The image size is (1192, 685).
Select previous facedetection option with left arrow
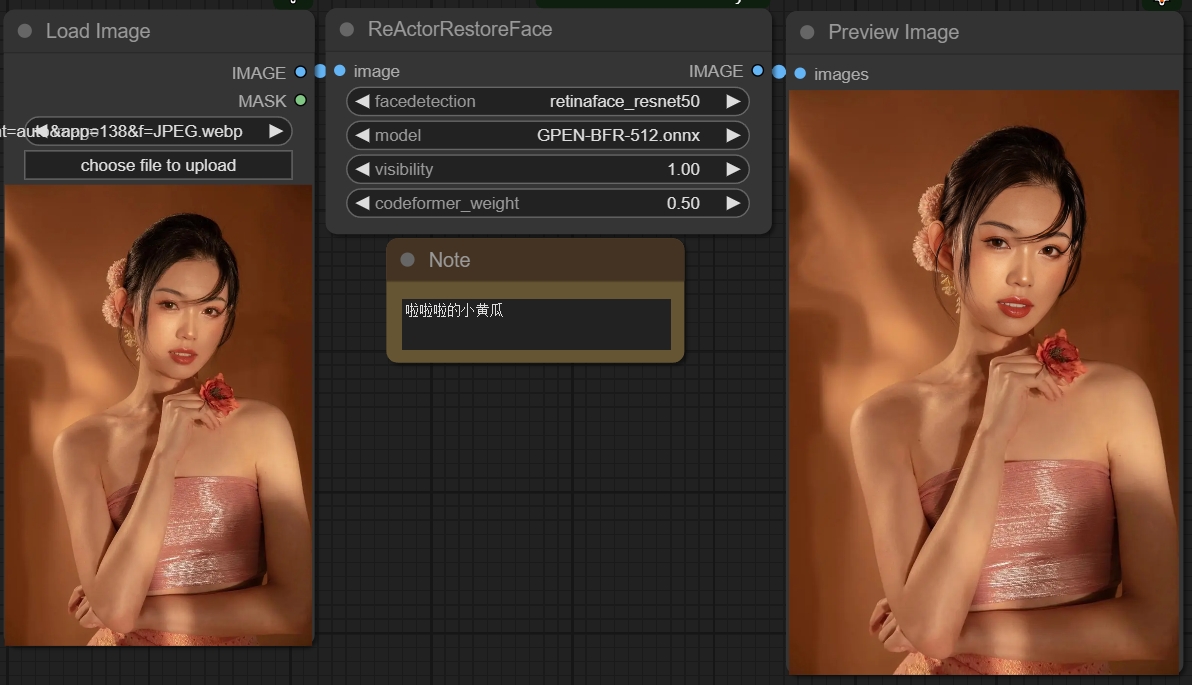click(x=362, y=101)
